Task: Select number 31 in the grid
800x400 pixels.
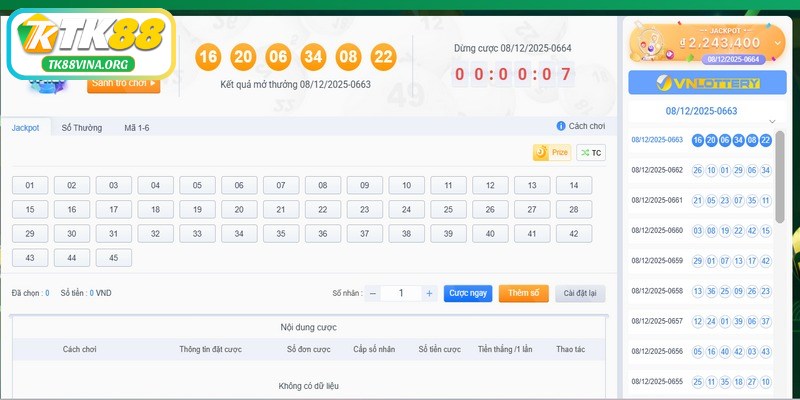Action: (114, 234)
